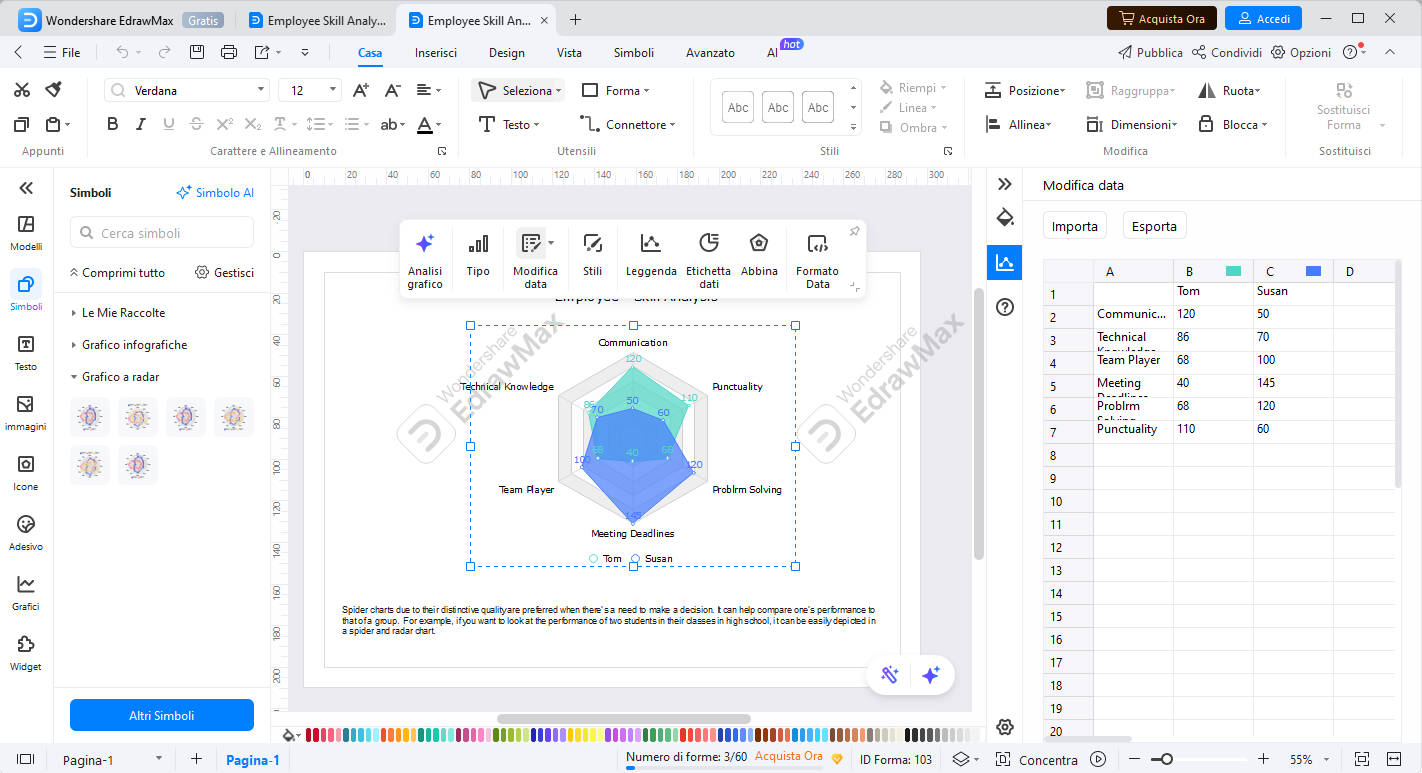Open Leggenda chart option

click(x=651, y=256)
